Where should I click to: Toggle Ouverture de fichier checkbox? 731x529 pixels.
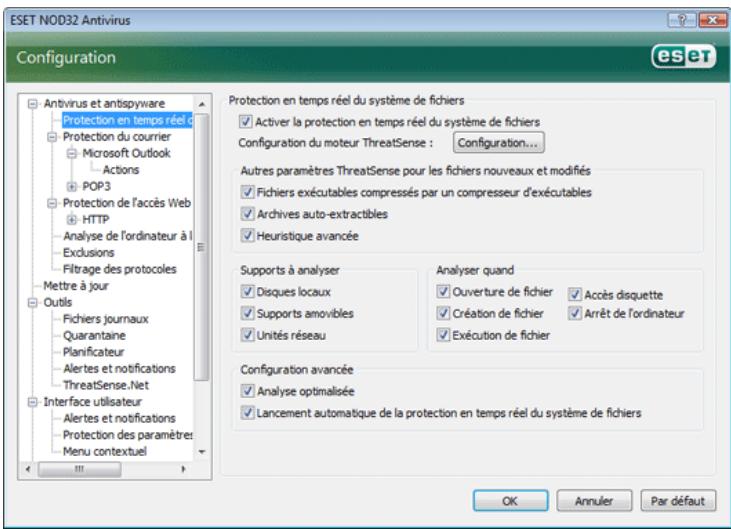tap(443, 292)
